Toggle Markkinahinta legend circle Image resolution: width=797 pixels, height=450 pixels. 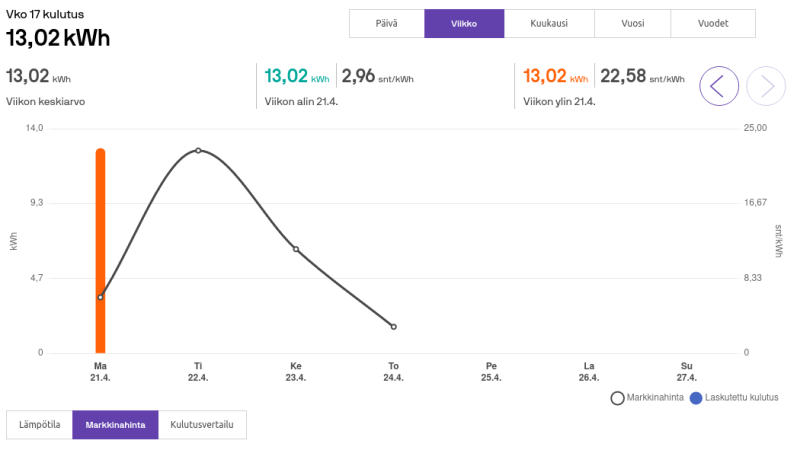pos(617,398)
